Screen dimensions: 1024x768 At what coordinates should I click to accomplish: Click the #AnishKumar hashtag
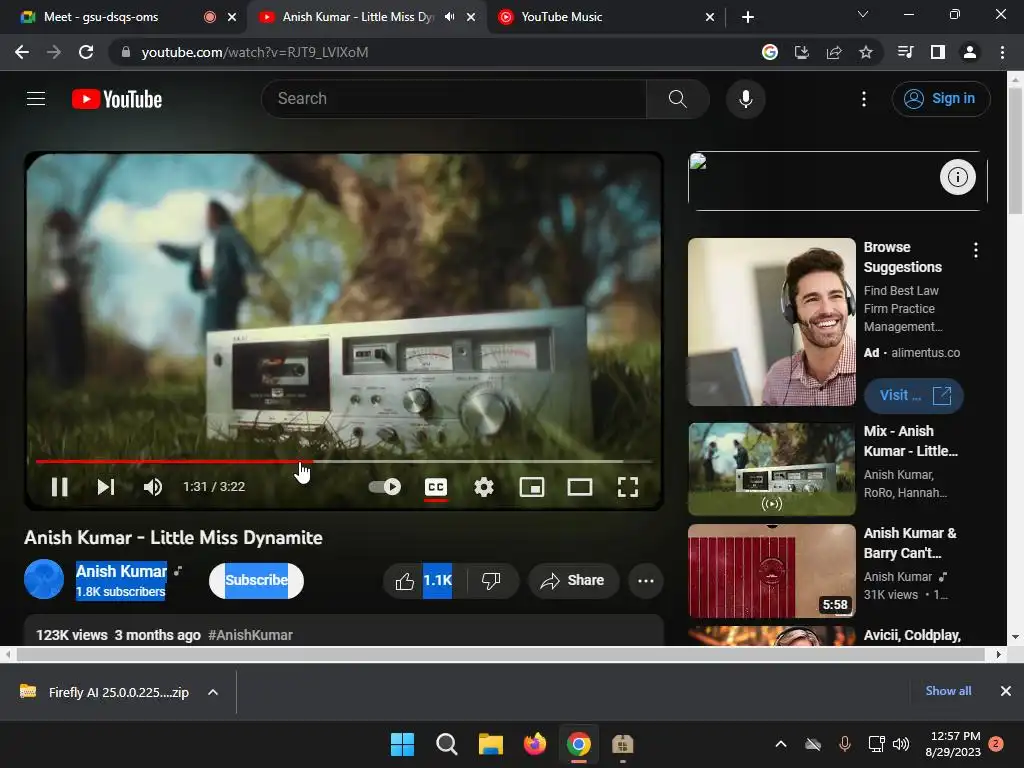tap(250, 635)
